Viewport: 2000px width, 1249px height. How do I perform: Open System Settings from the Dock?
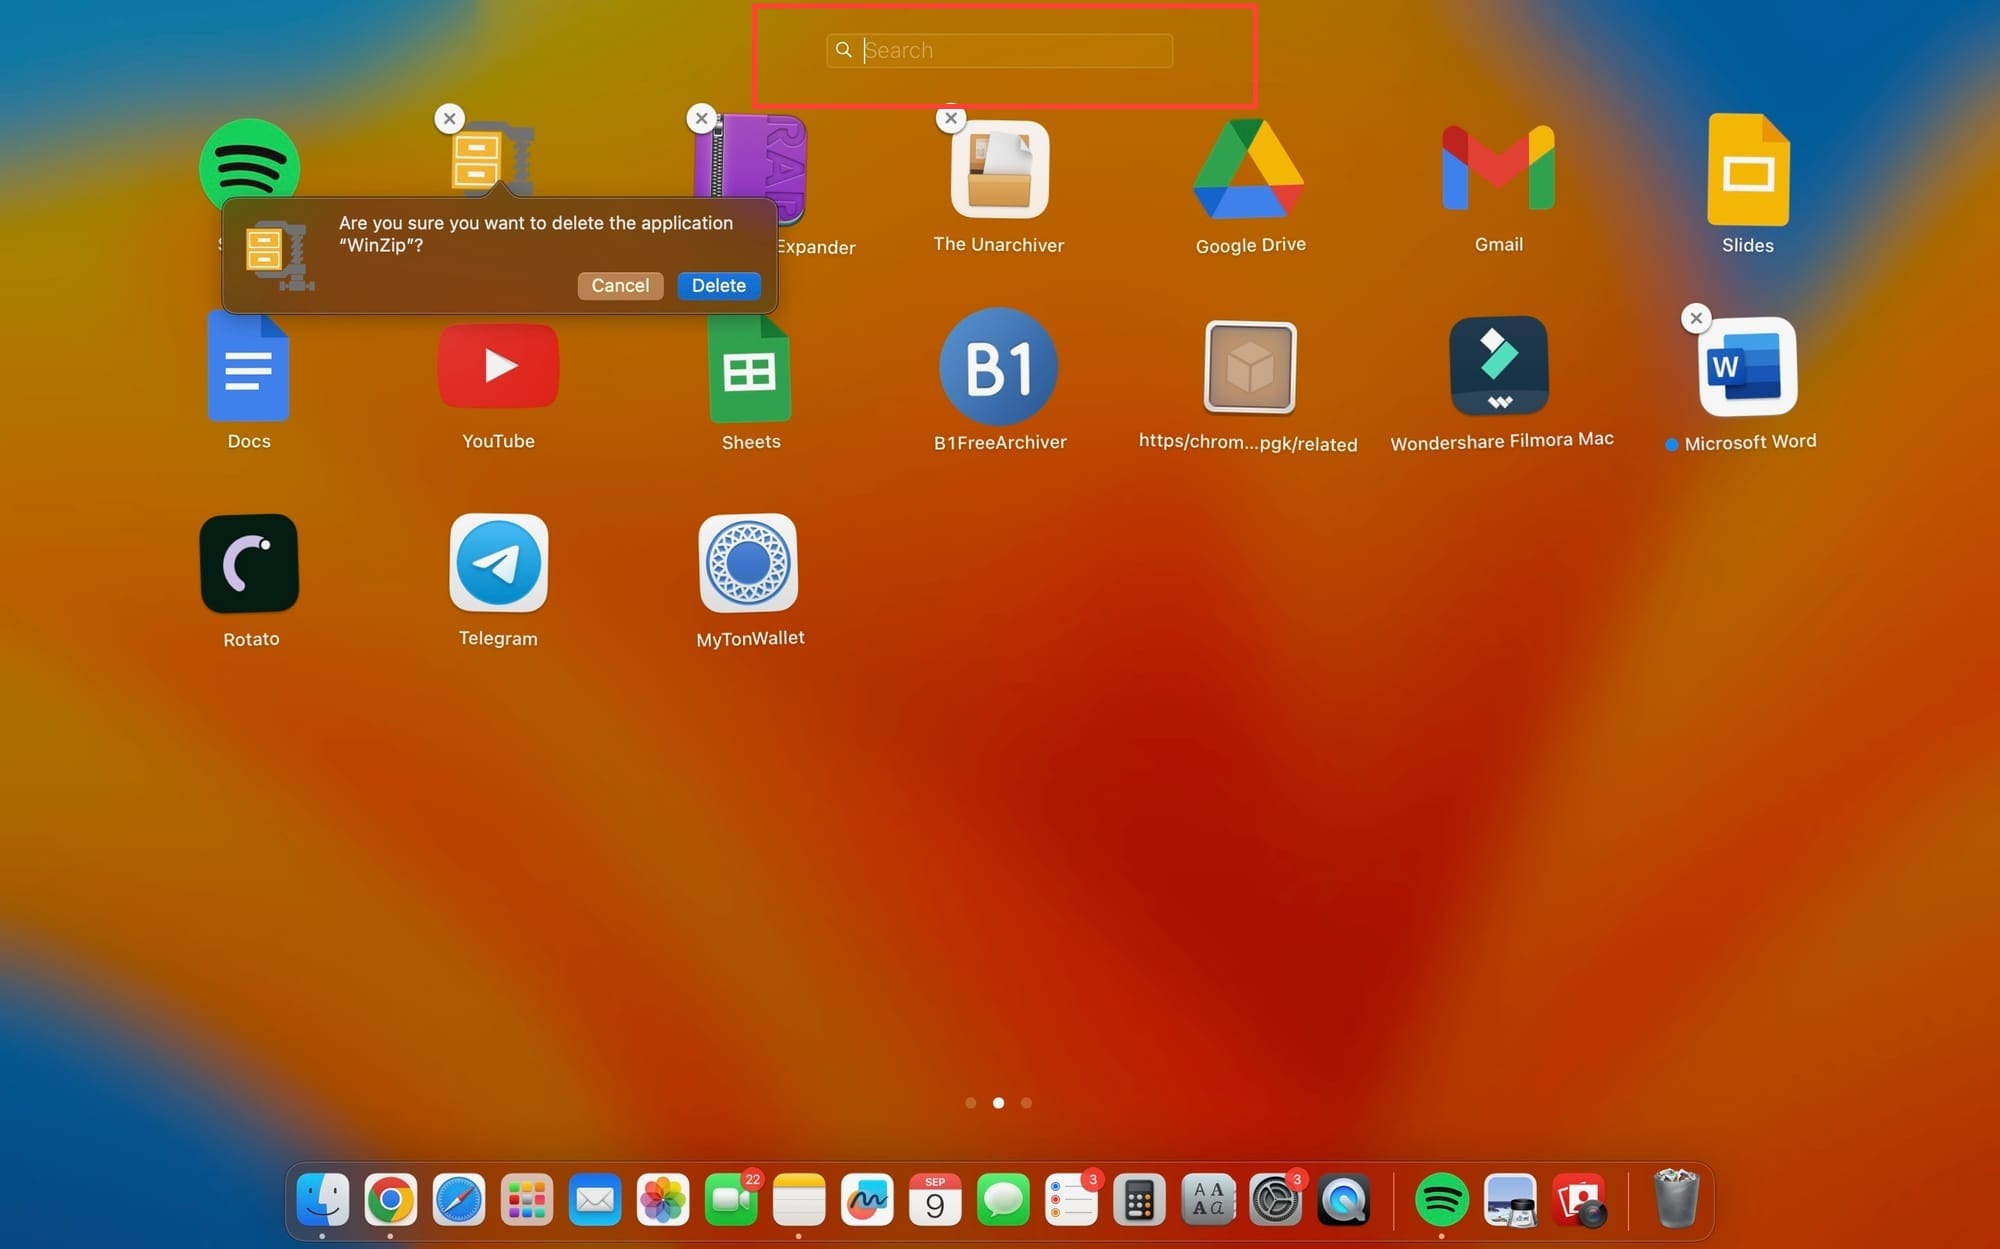pos(1275,1199)
